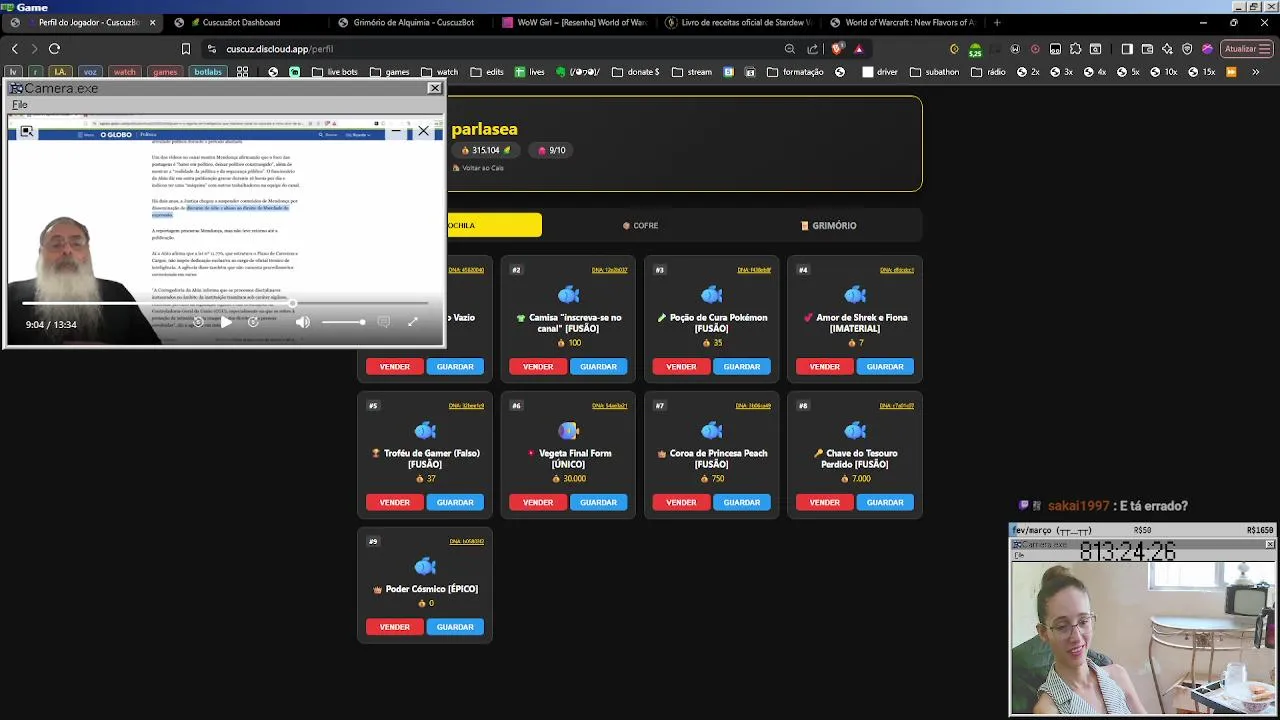Click the Troféu de Gamer fish icon

(x=425, y=431)
